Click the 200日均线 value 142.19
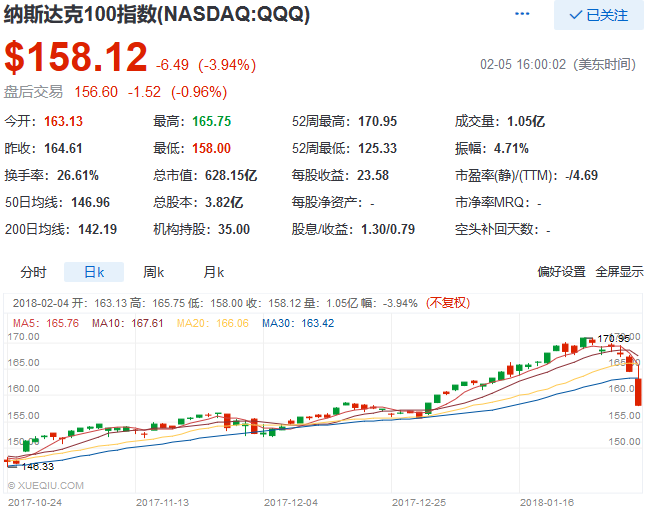The image size is (645, 512). [x=97, y=229]
